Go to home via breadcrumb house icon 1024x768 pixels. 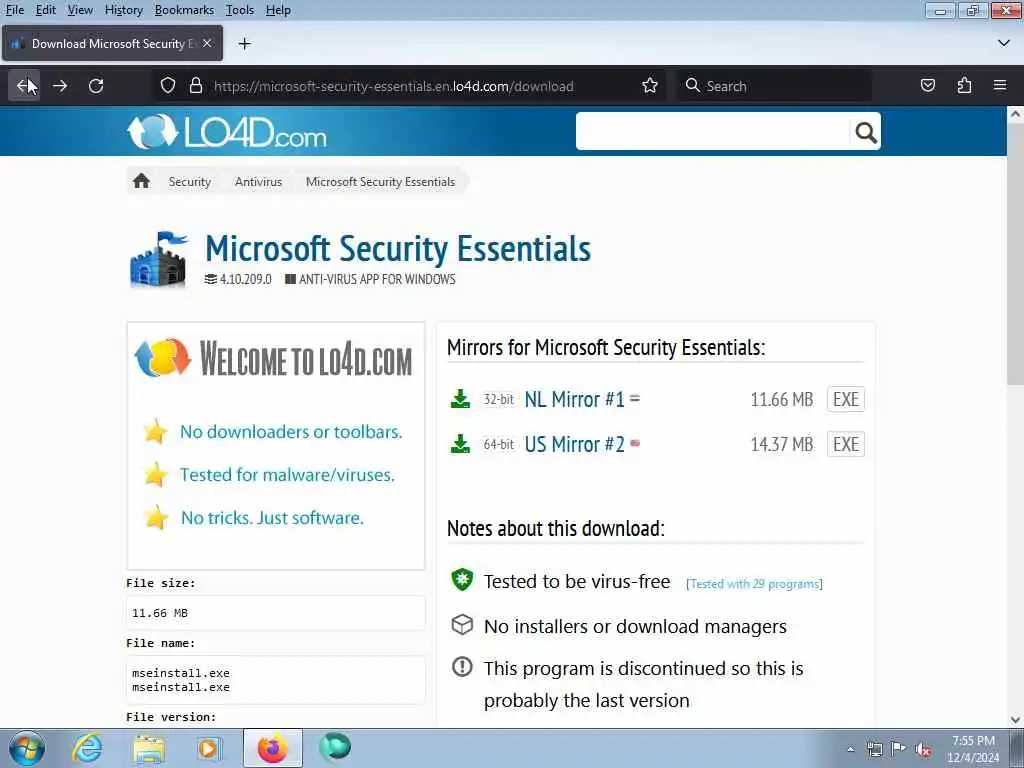pos(141,181)
